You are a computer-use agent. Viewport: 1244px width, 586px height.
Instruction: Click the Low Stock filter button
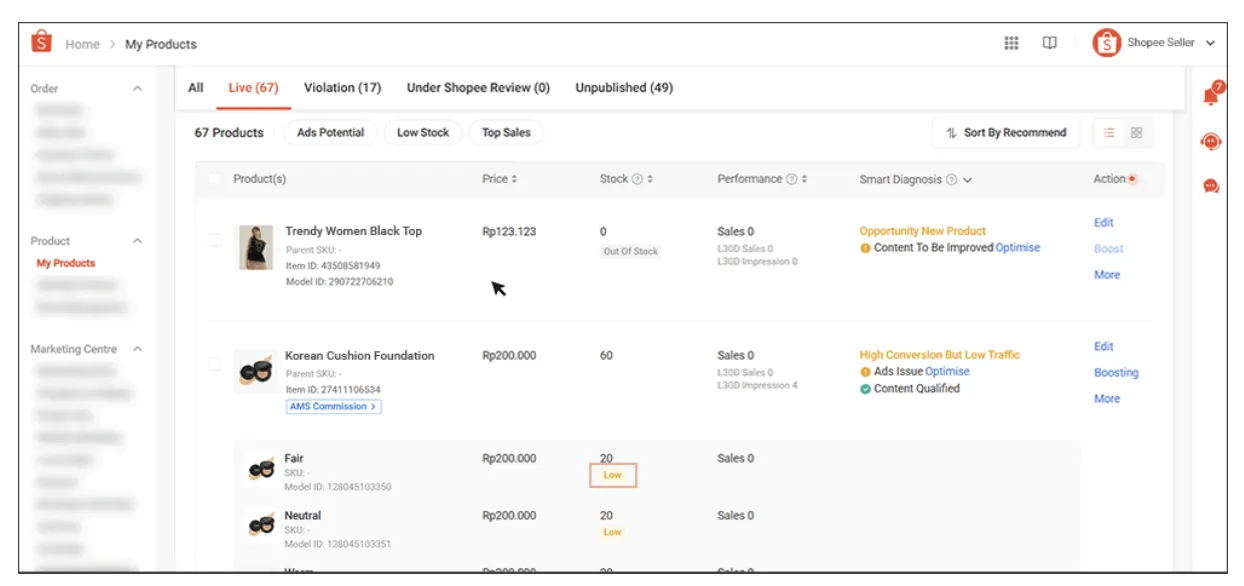[423, 133]
